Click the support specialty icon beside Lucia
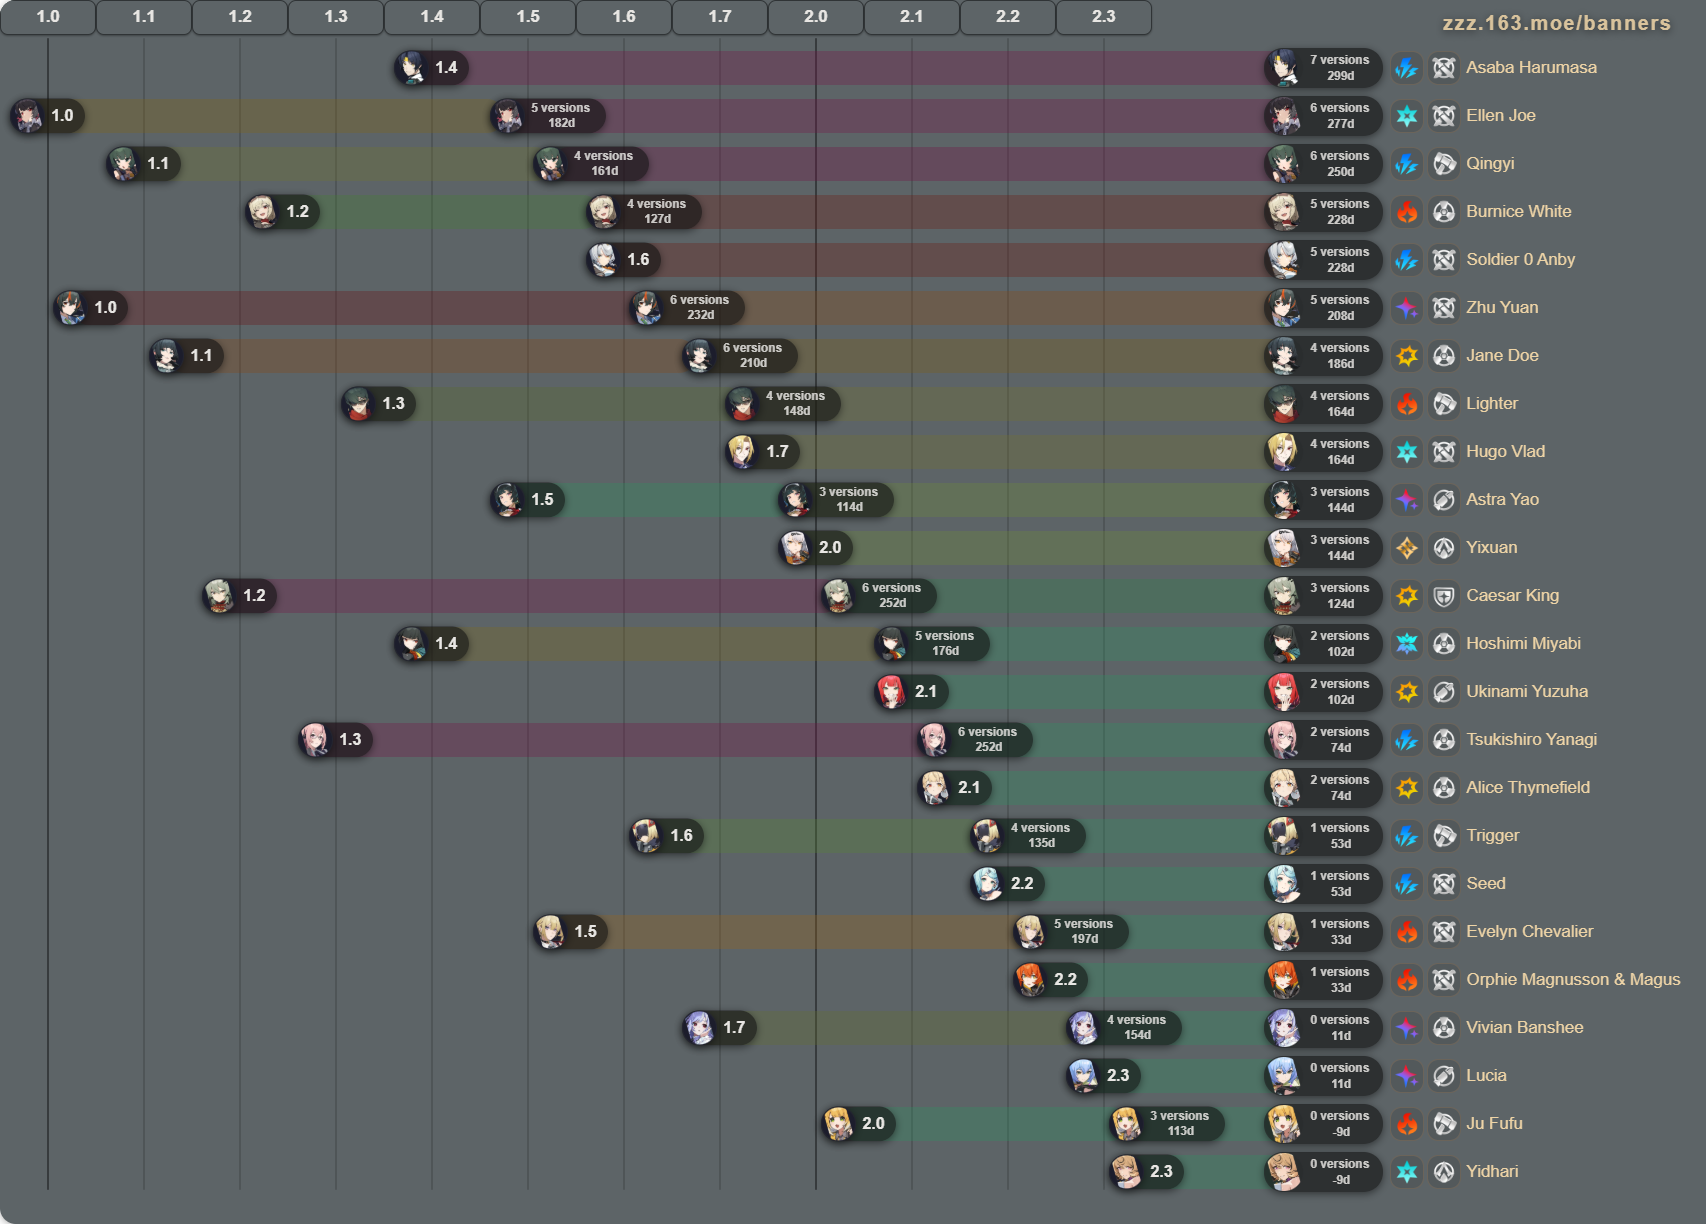 tap(1444, 1076)
